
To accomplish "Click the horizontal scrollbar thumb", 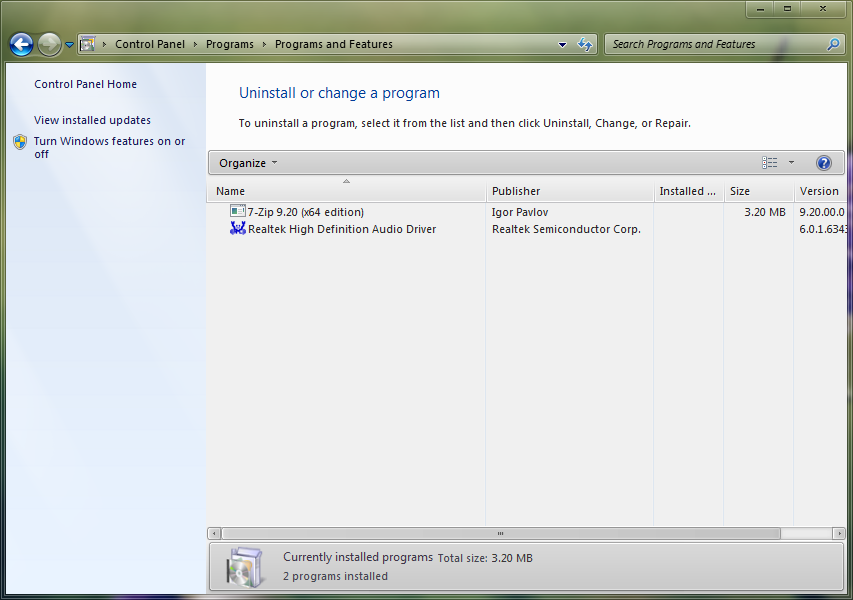I will click(500, 534).
